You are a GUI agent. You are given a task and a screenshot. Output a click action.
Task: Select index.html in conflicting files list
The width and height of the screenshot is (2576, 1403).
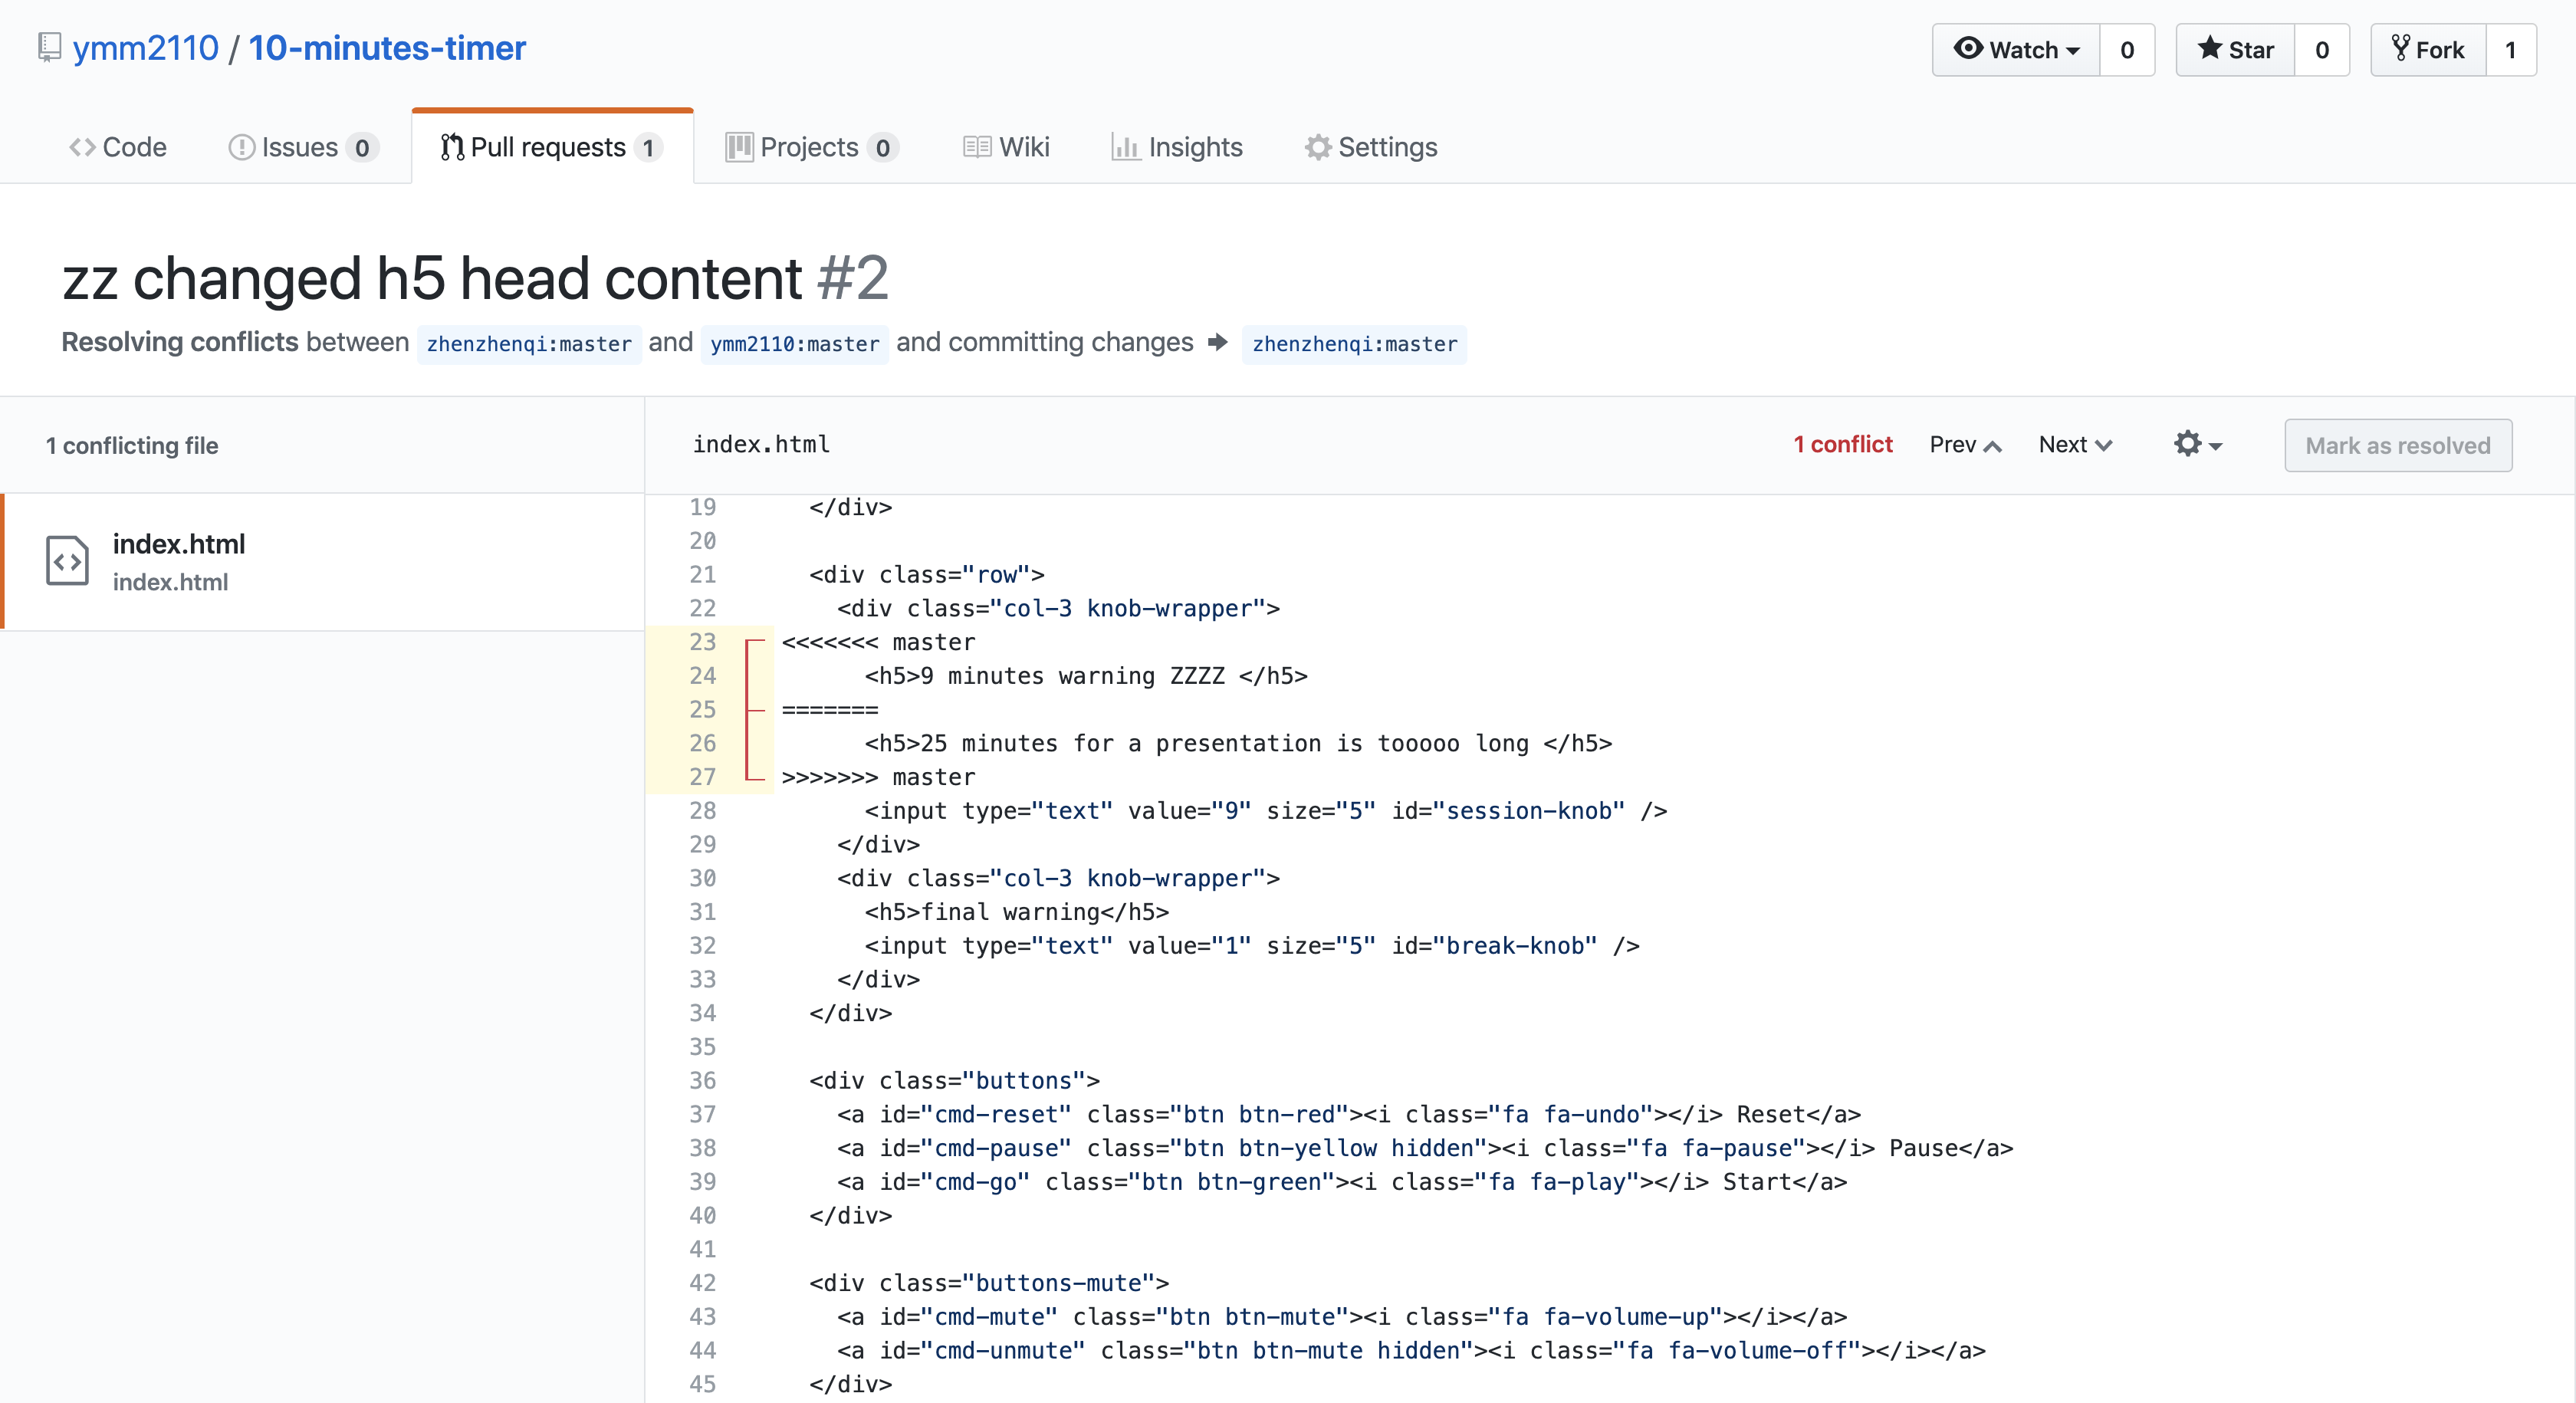179,544
